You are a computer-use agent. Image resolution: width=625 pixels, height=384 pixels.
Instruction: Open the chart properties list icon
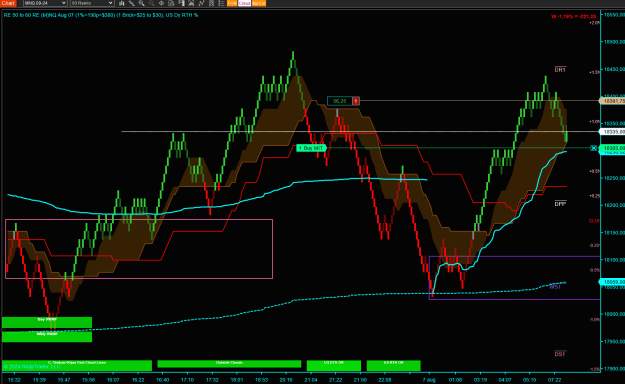pos(221,3)
